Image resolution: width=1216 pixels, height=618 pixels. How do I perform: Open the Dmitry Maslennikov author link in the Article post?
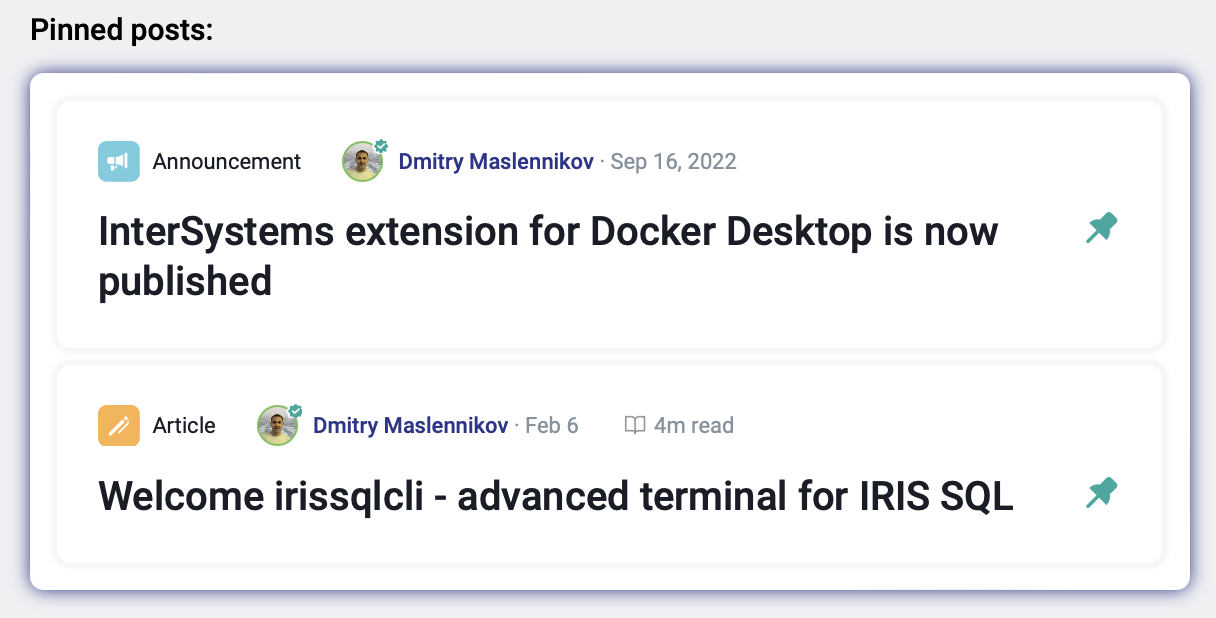point(411,425)
